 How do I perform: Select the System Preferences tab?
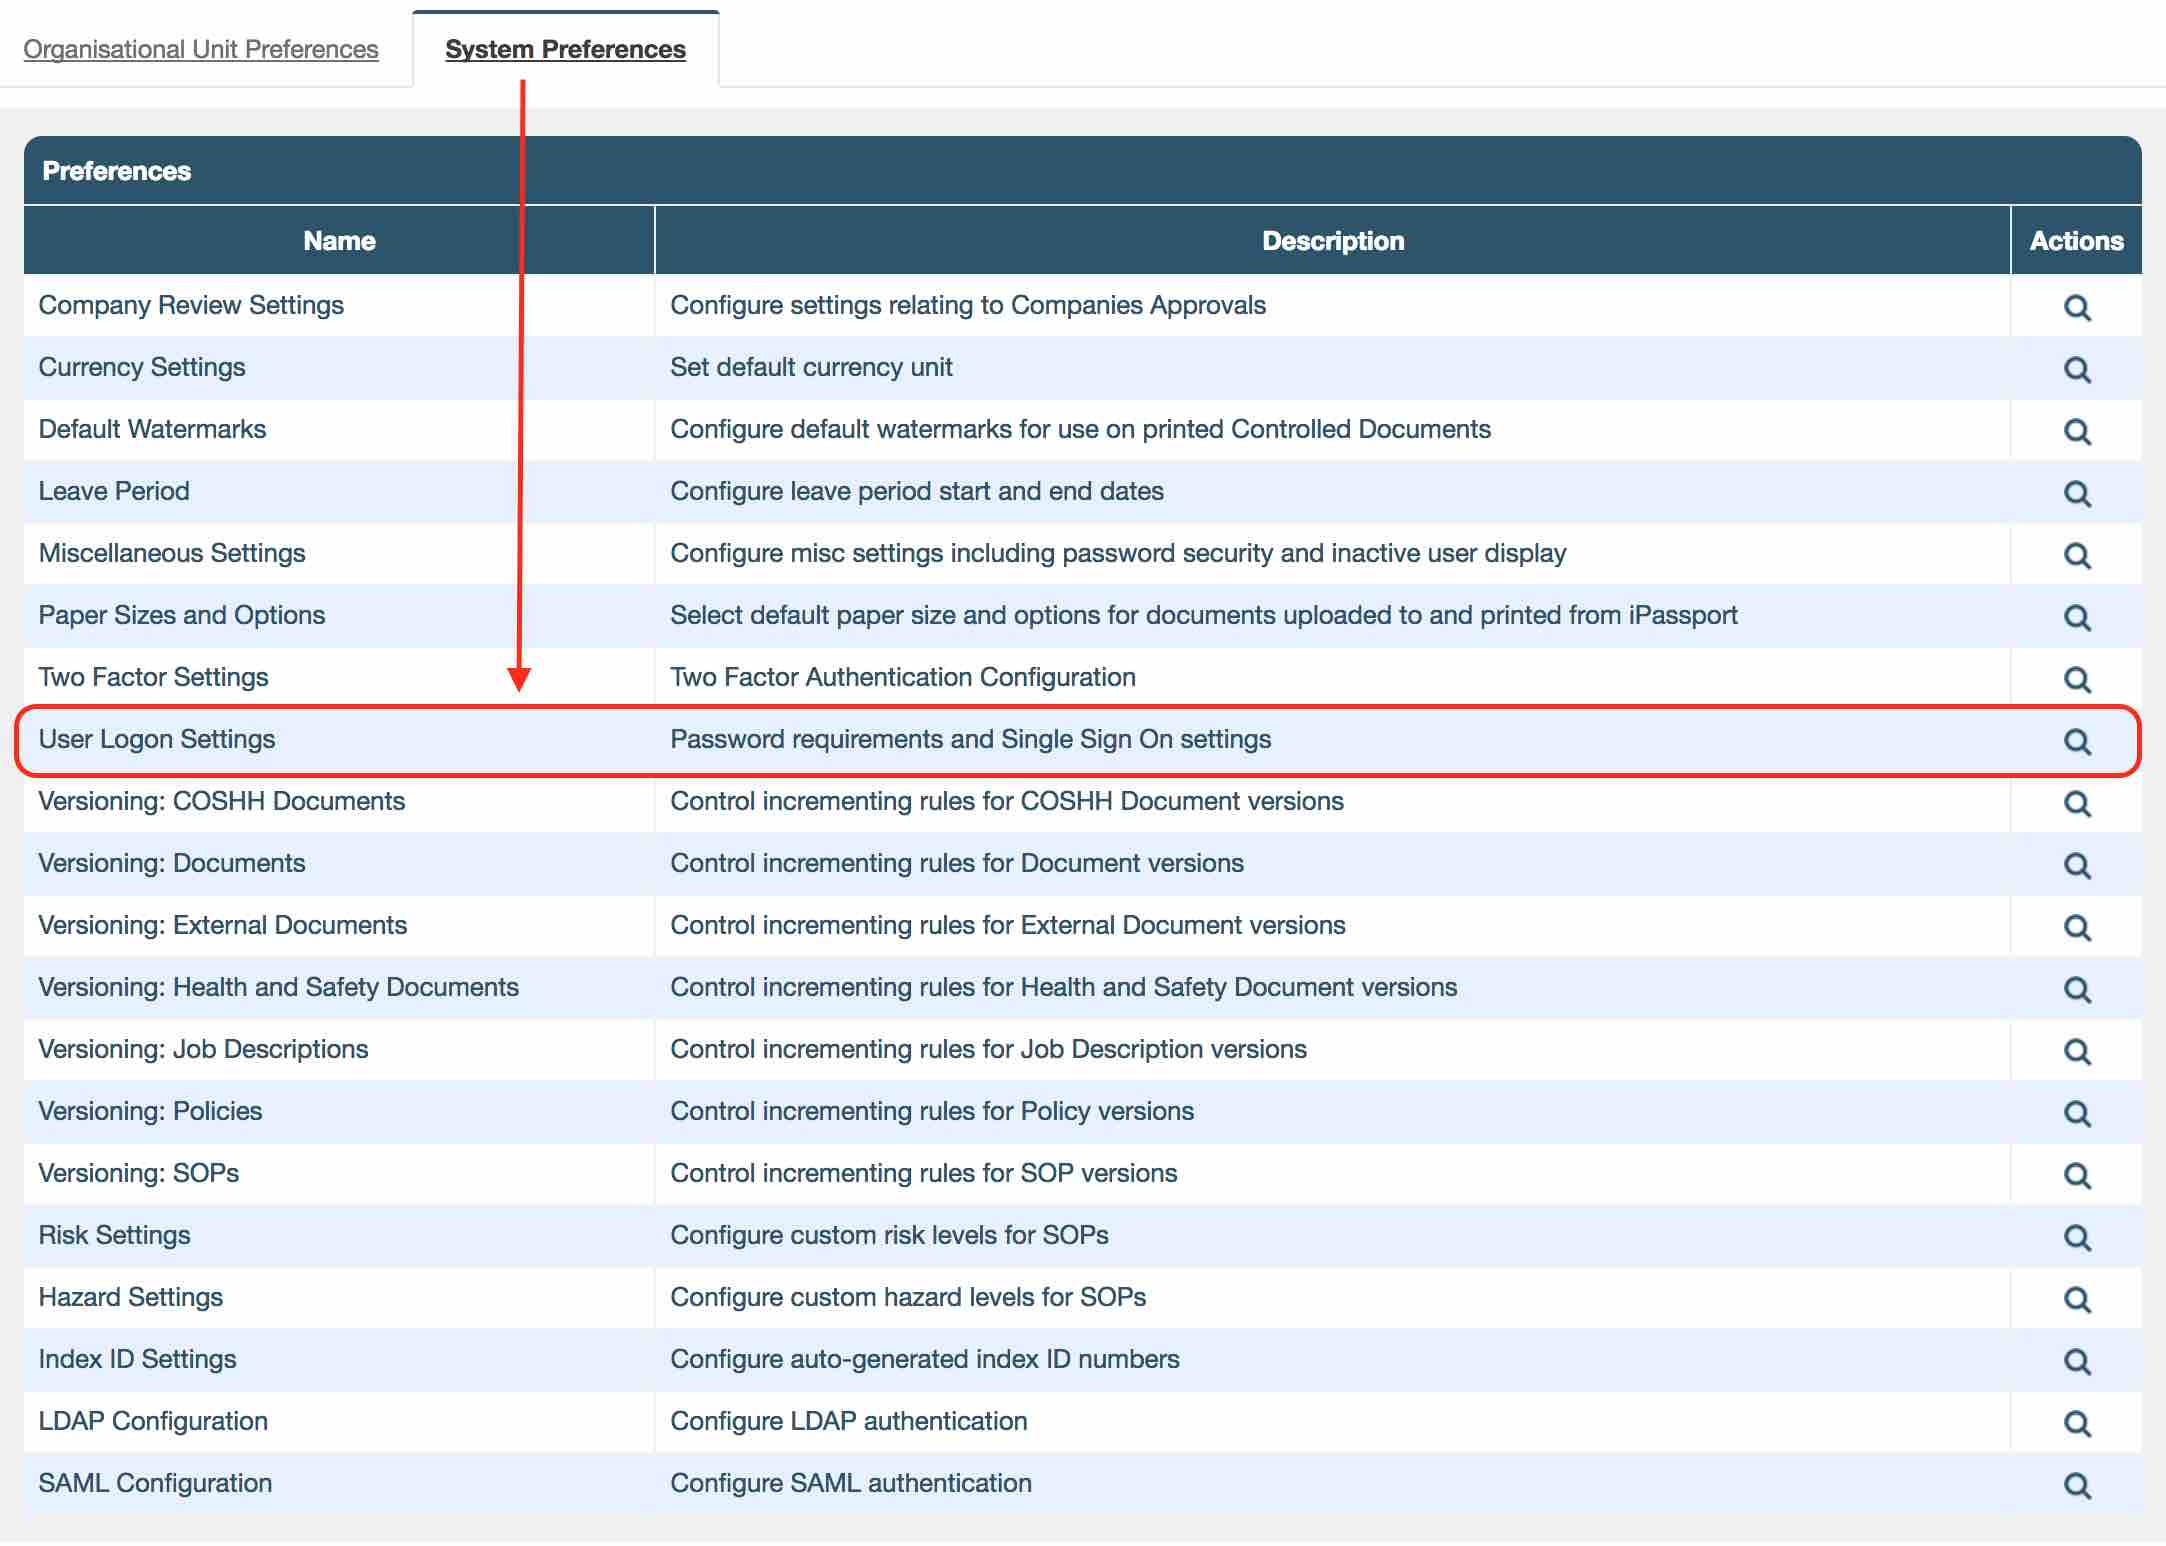[565, 49]
